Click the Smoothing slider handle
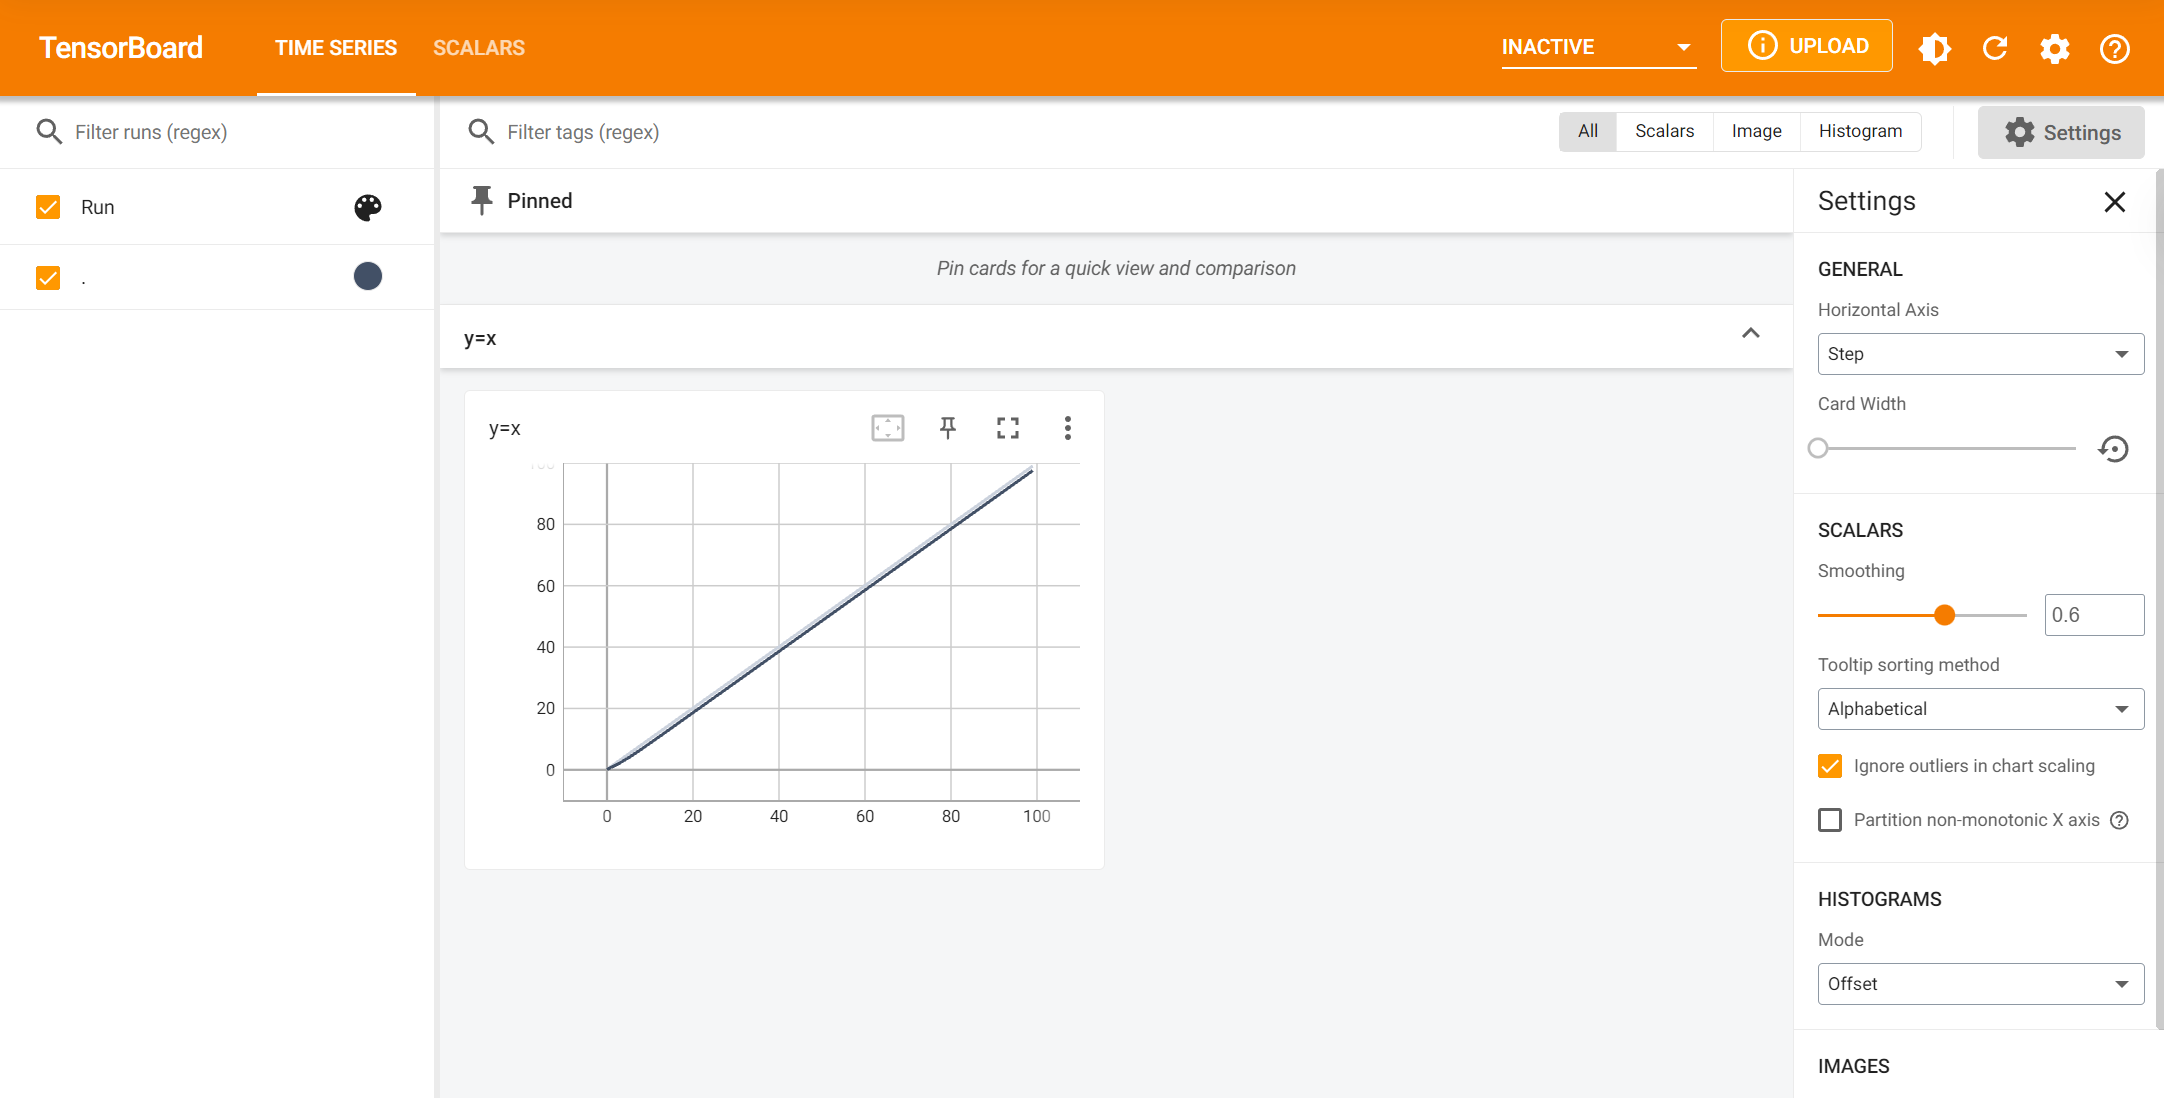Screen dimensions: 2164x1098 coord(1944,615)
